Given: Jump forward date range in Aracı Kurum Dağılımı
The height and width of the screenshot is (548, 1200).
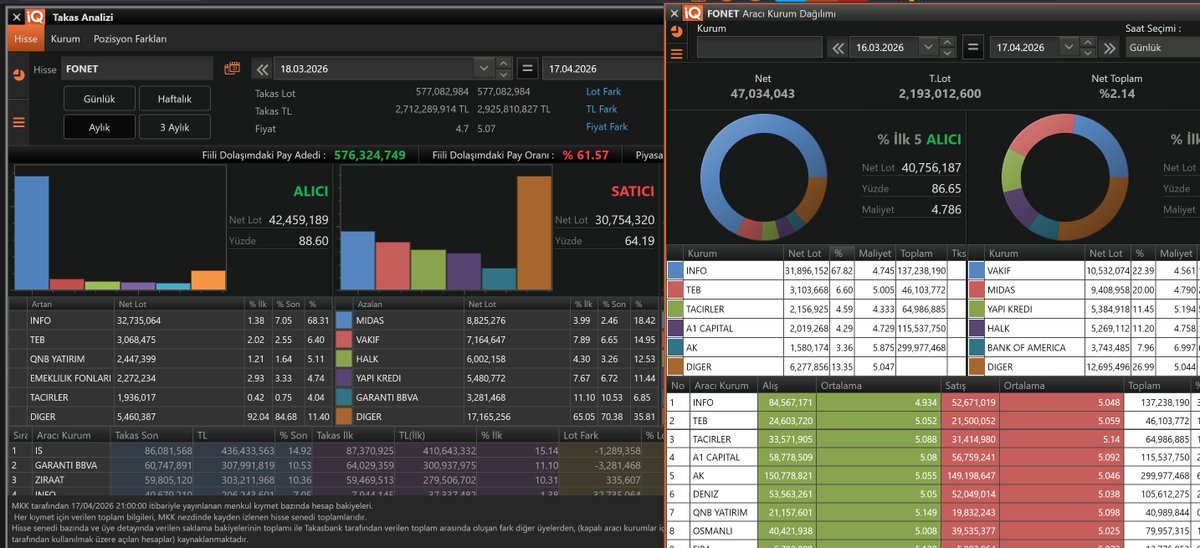Looking at the screenshot, I should point(1109,47).
